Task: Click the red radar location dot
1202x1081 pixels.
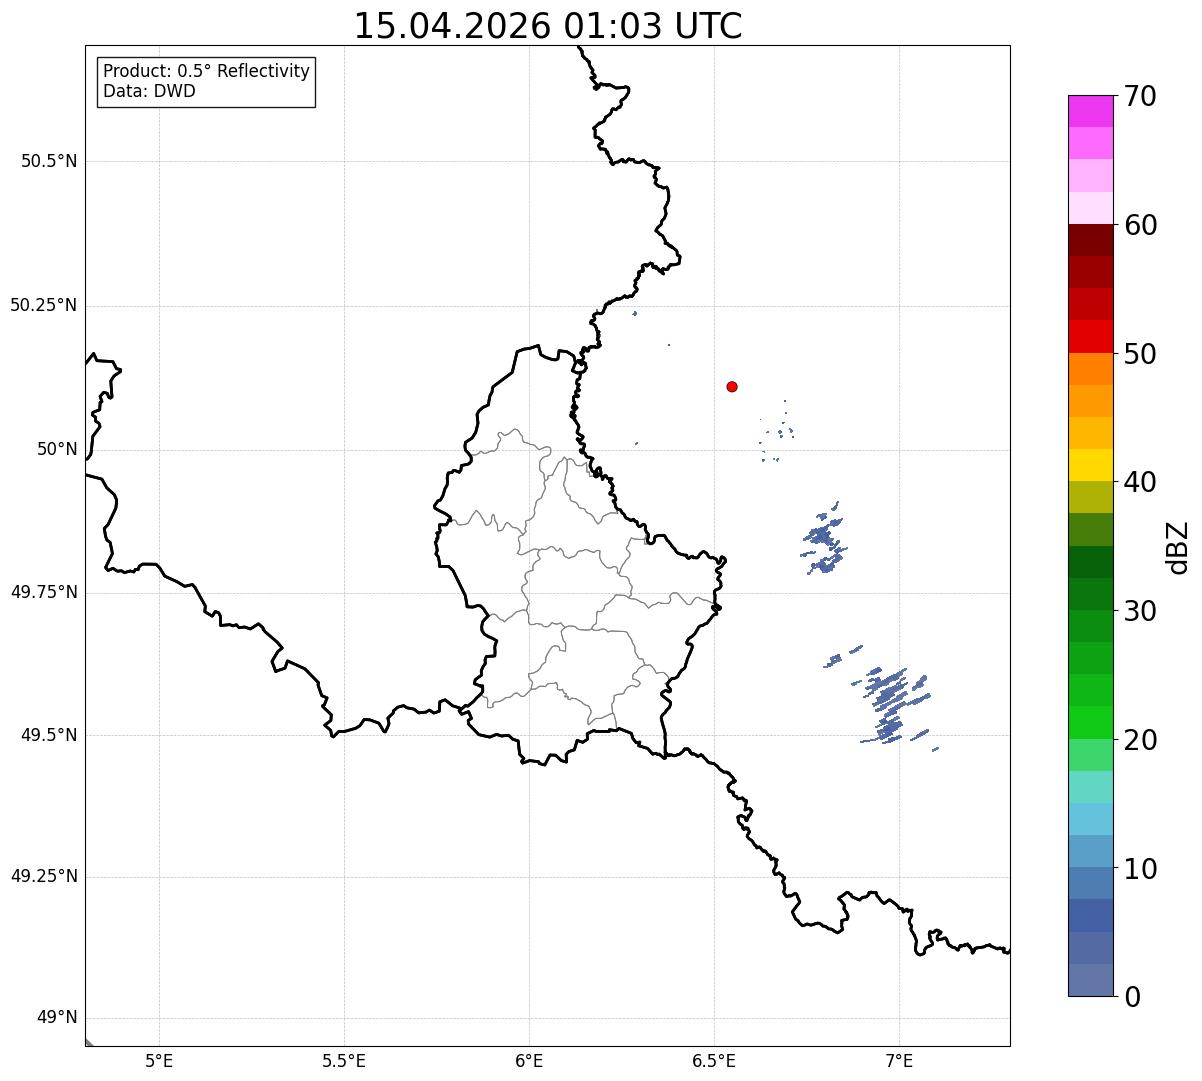Action: click(732, 386)
